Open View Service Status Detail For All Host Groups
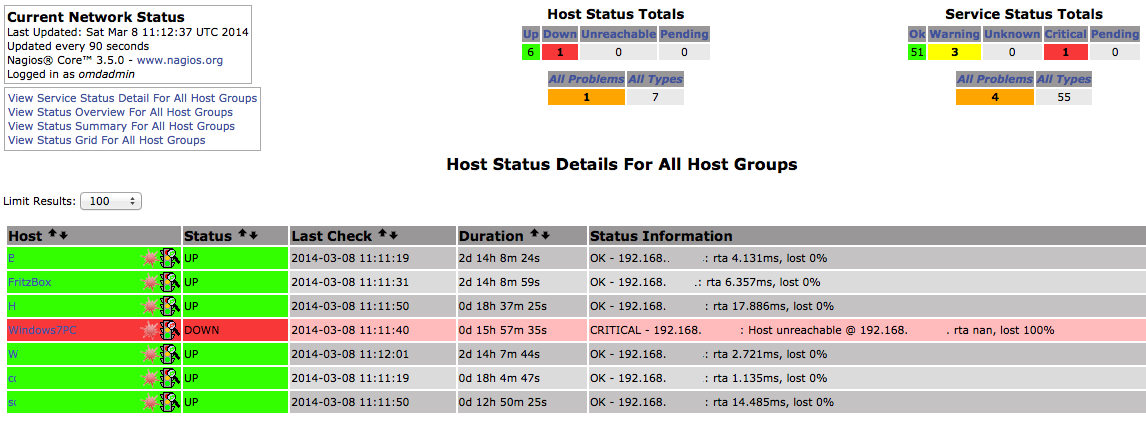 (x=132, y=98)
